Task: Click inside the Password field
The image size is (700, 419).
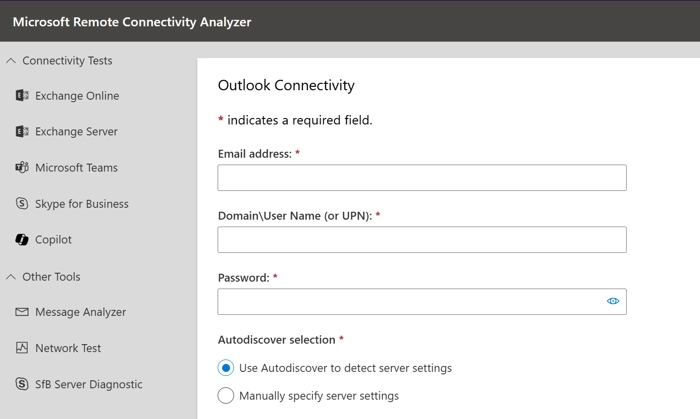Action: (411, 302)
